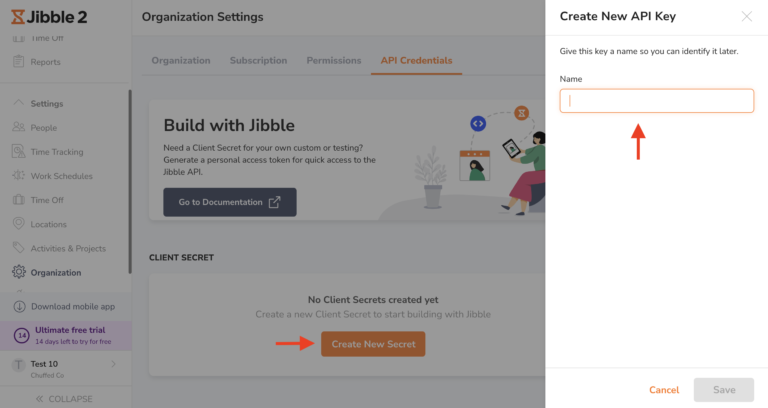This screenshot has height=408, width=768.
Task: Click the Organization gear icon
Action: (x=19, y=272)
